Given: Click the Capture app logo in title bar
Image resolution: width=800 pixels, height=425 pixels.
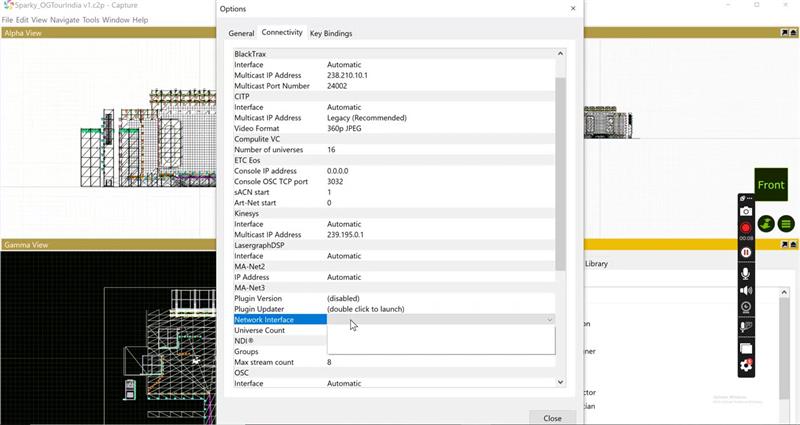Looking at the screenshot, I should 7,5.
